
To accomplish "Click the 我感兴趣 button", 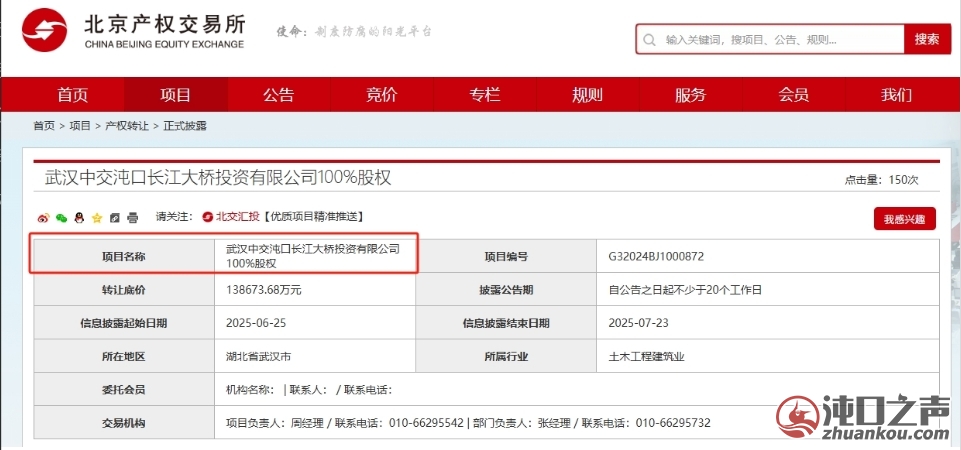I will coord(905,219).
